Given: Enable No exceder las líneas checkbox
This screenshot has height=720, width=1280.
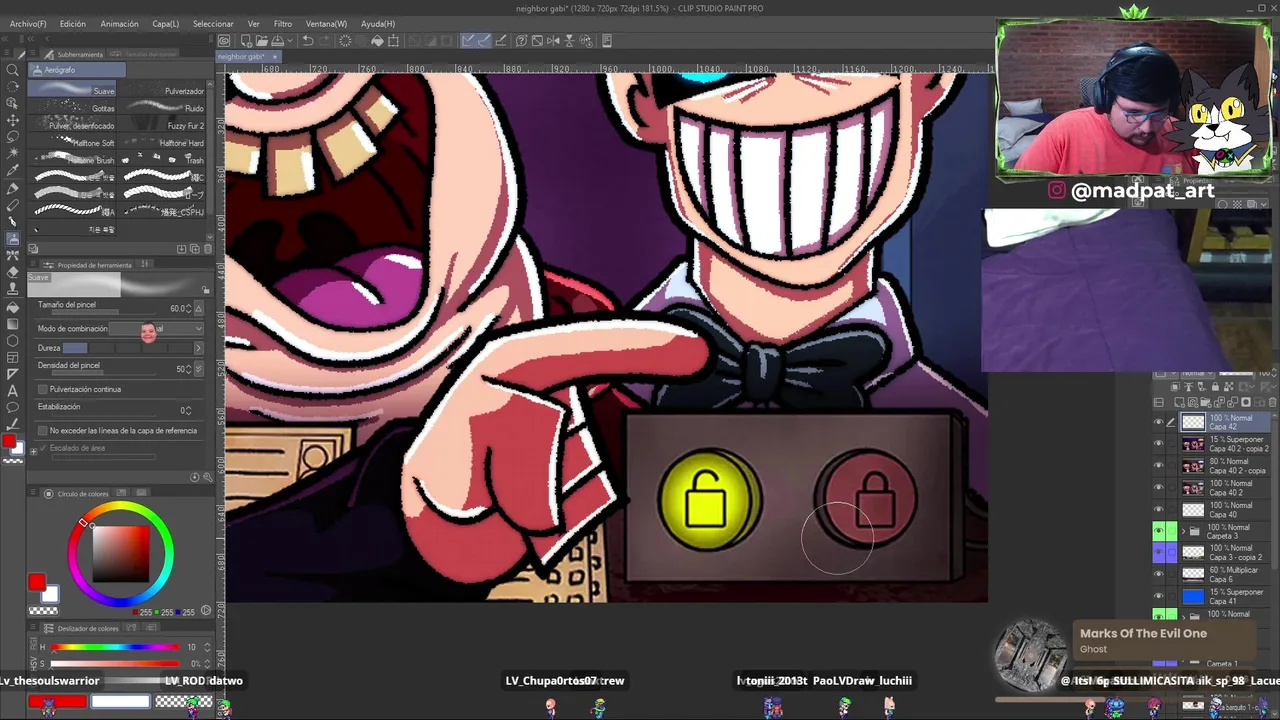Looking at the screenshot, I should (42, 431).
